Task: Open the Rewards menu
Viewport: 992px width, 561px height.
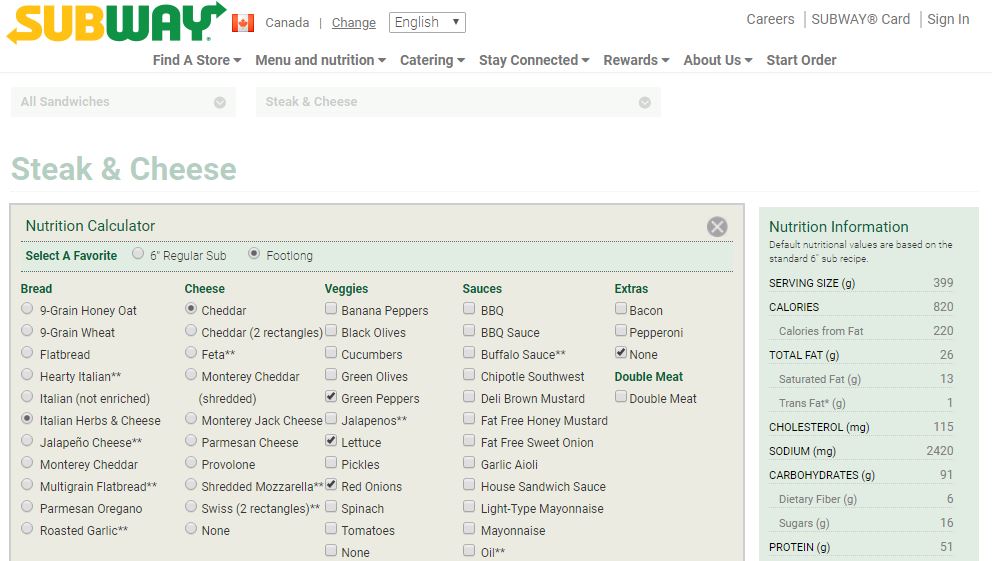Action: [636, 60]
